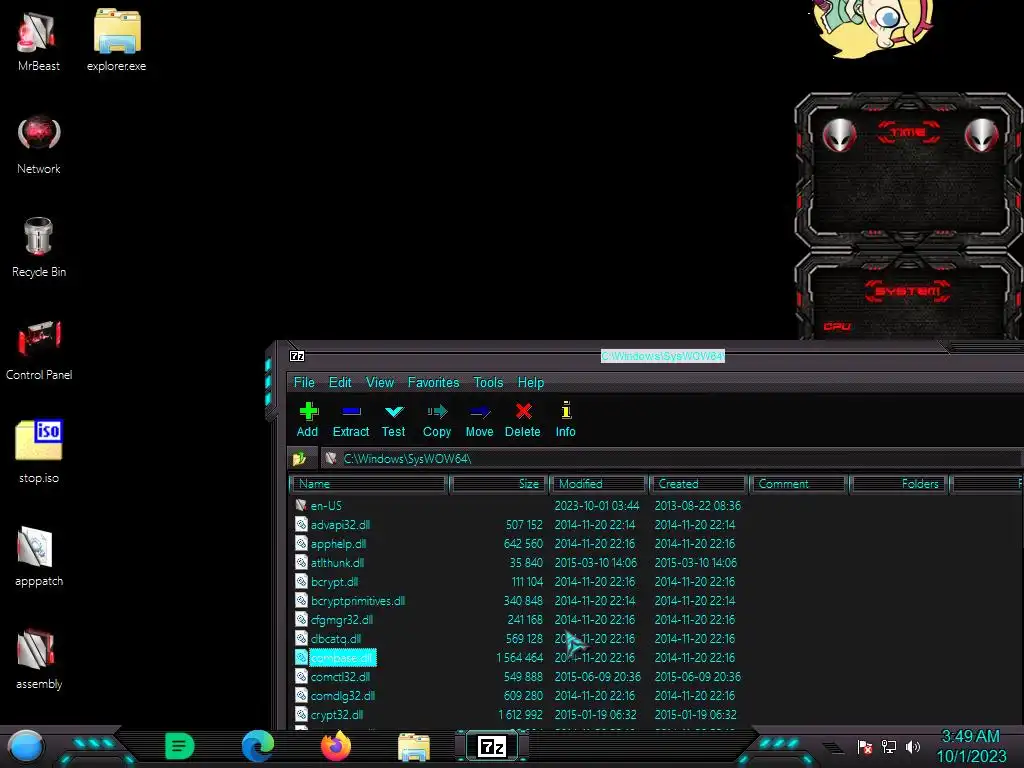Screen dimensions: 1024x768
Task: Click the network tray icon
Action: point(889,746)
